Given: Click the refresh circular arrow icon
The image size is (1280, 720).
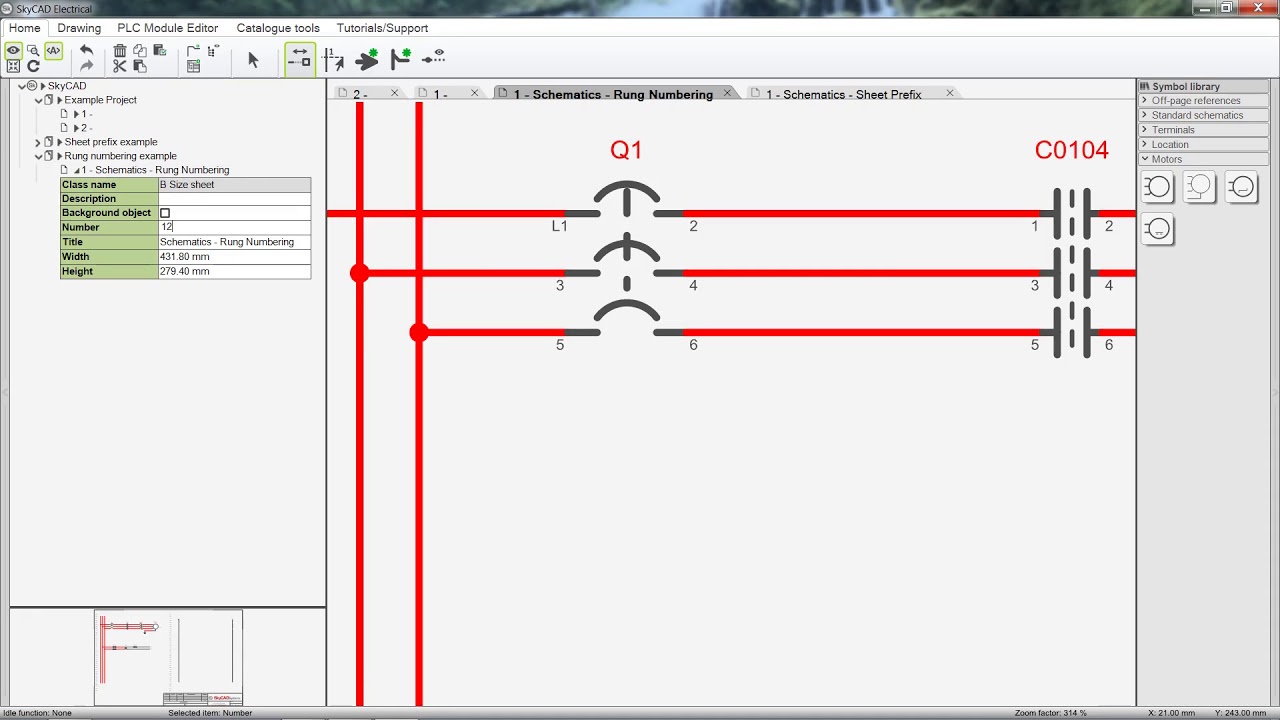Looking at the screenshot, I should pyautogui.click(x=33, y=67).
